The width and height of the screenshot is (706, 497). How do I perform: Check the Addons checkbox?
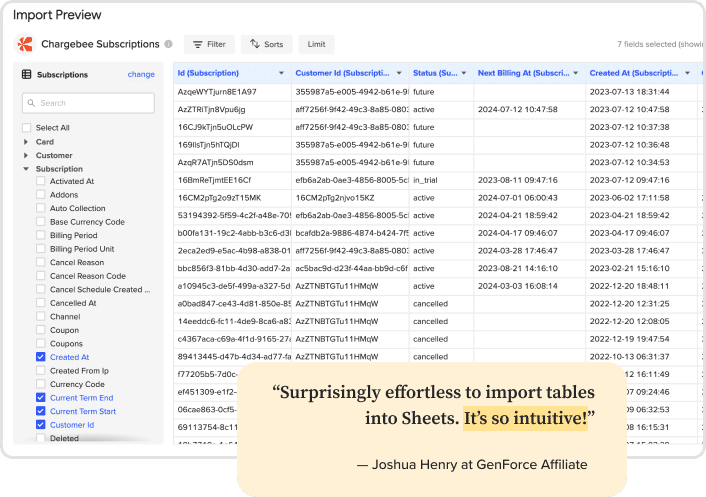click(41, 194)
